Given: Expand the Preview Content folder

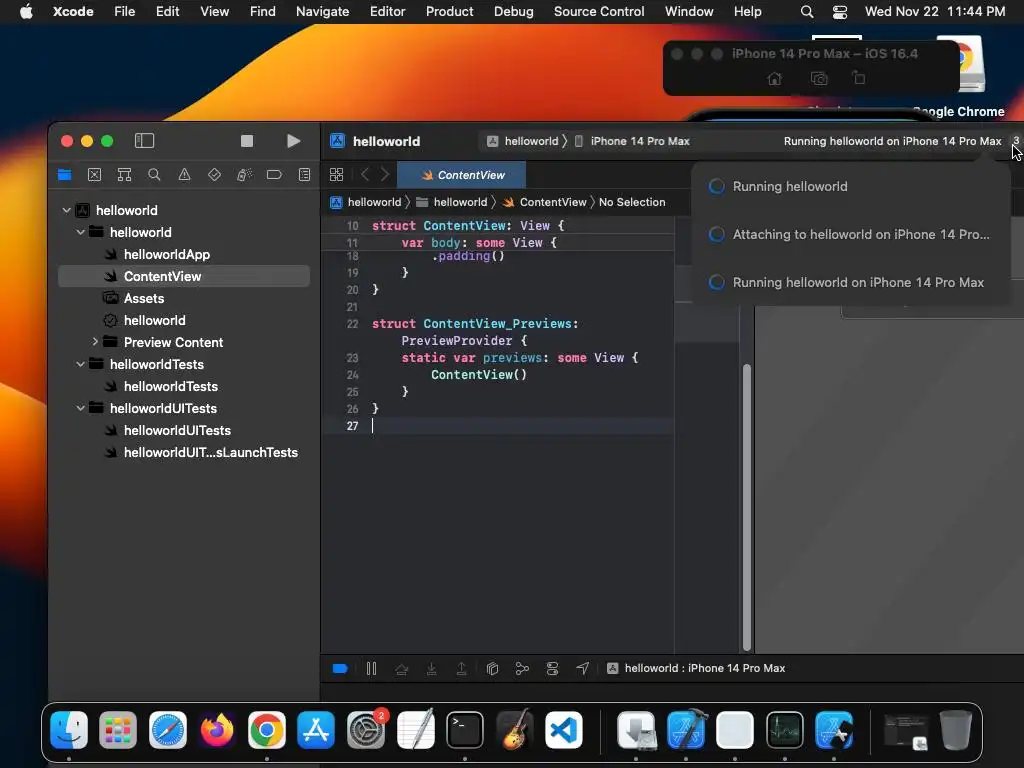Looking at the screenshot, I should pyautogui.click(x=95, y=342).
